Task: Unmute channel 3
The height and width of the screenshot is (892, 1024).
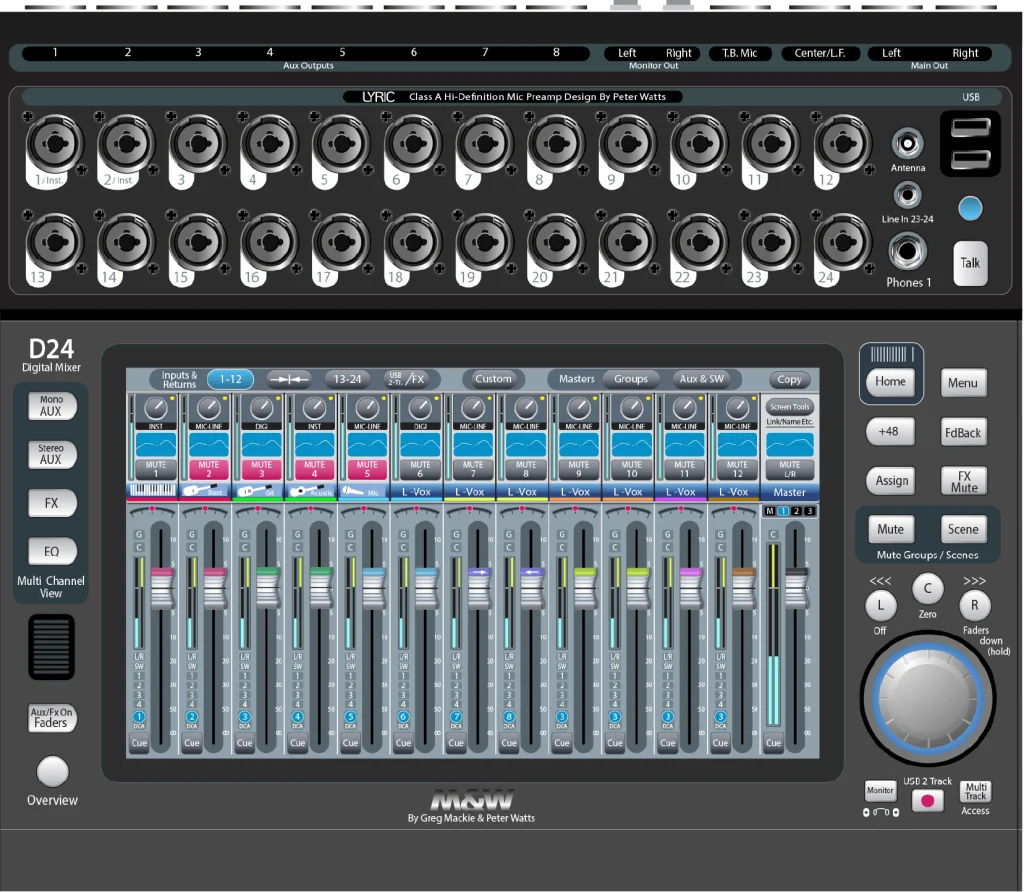Action: (261, 469)
